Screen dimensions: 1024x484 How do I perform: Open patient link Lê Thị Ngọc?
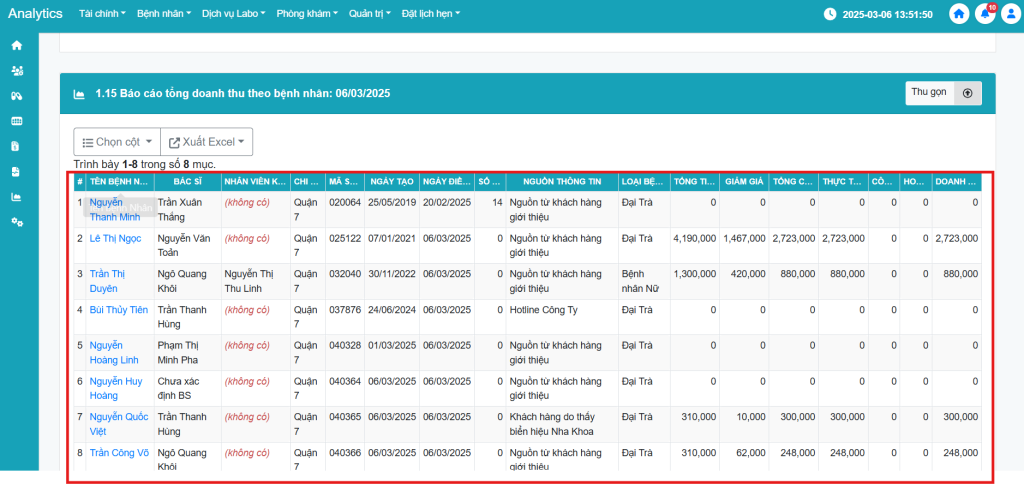coord(116,238)
